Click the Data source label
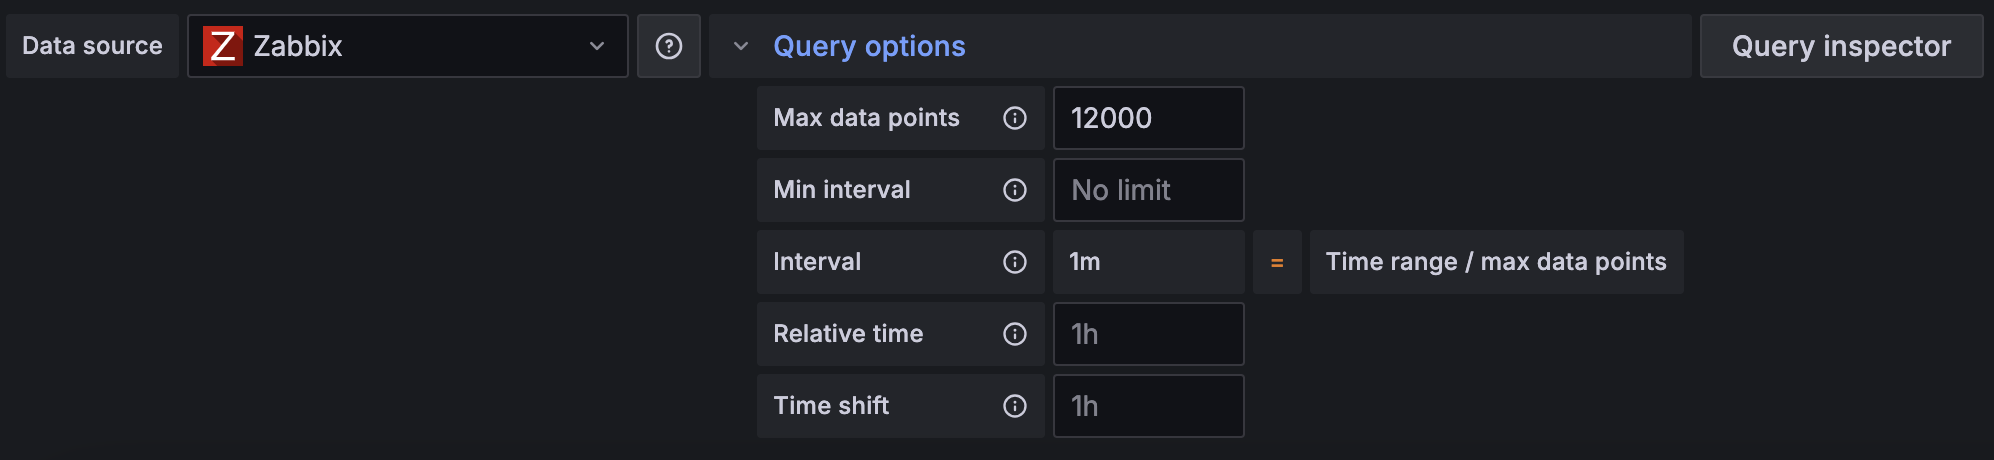 (x=92, y=46)
